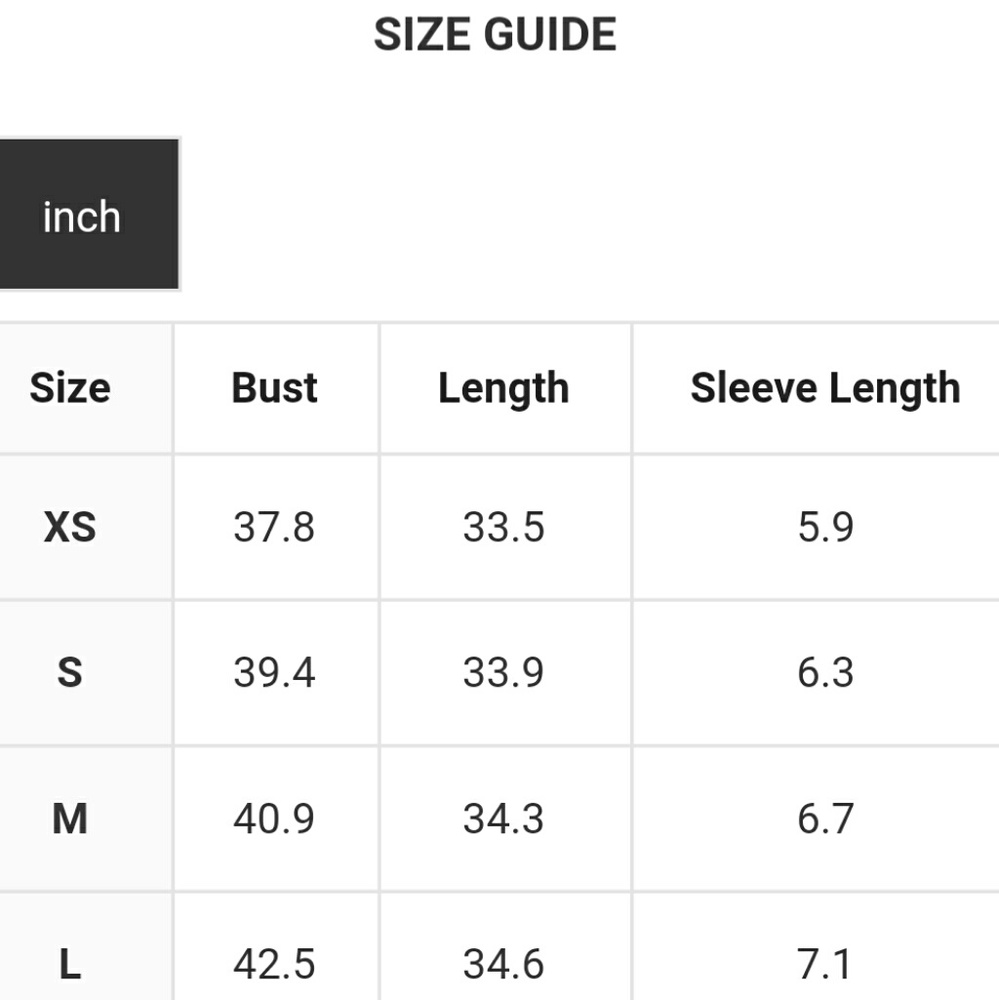Click XS sleeve length value 5.9
Viewport: 999px width, 1000px height.
pos(825,527)
